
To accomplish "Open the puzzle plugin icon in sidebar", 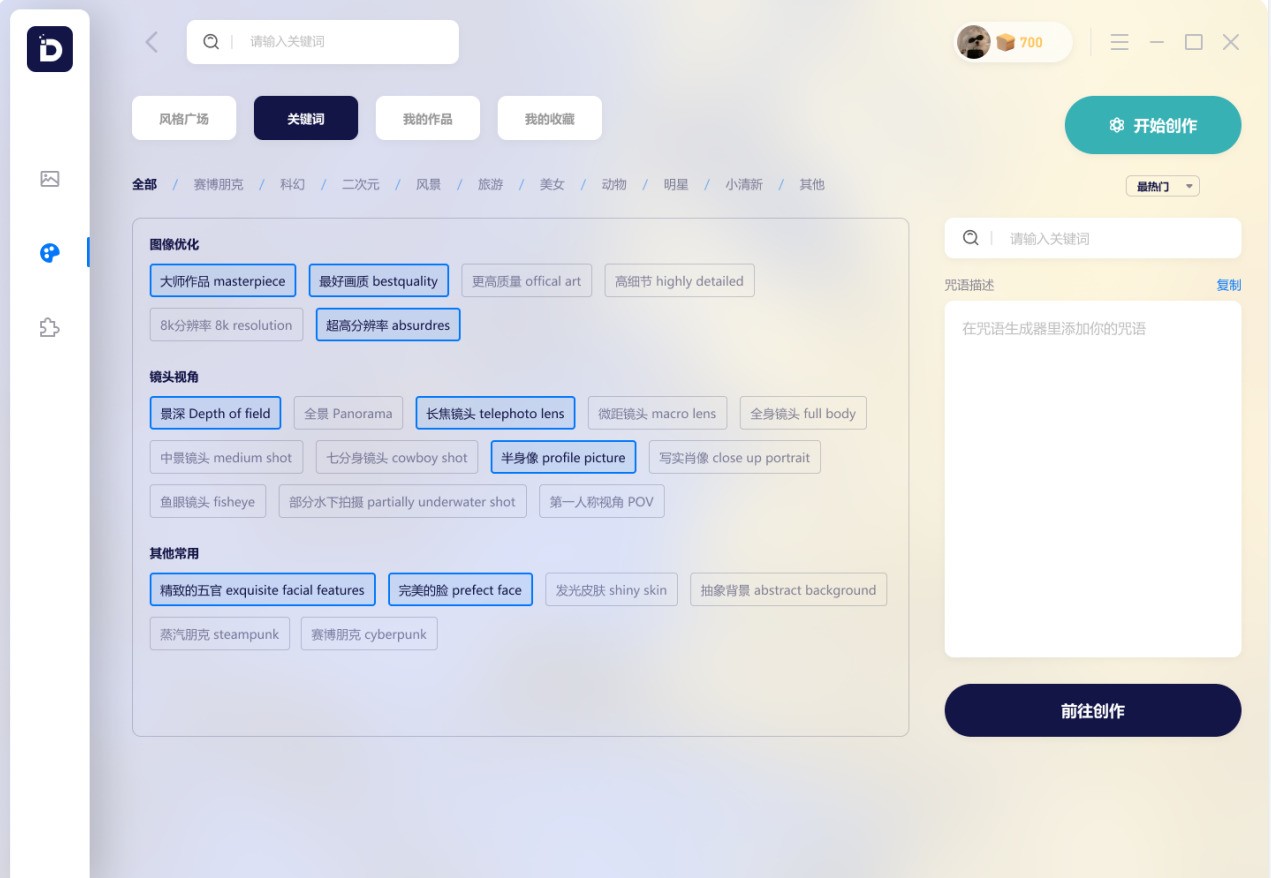I will pyautogui.click(x=50, y=328).
